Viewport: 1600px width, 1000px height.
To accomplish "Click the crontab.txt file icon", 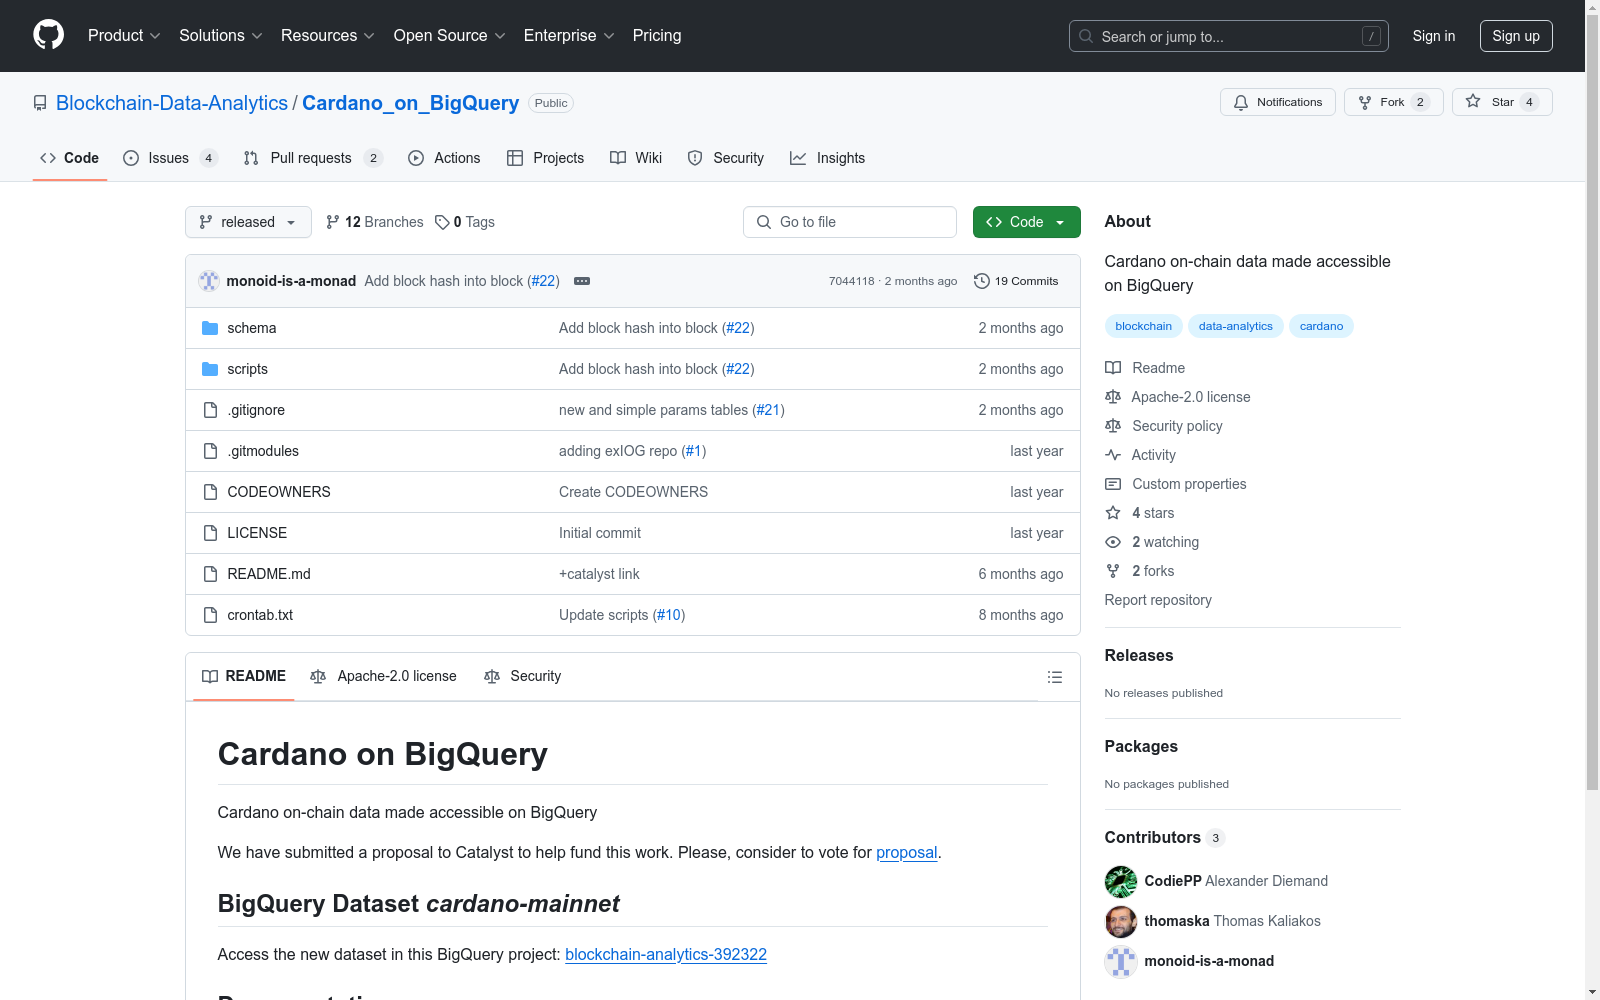I will 210,615.
